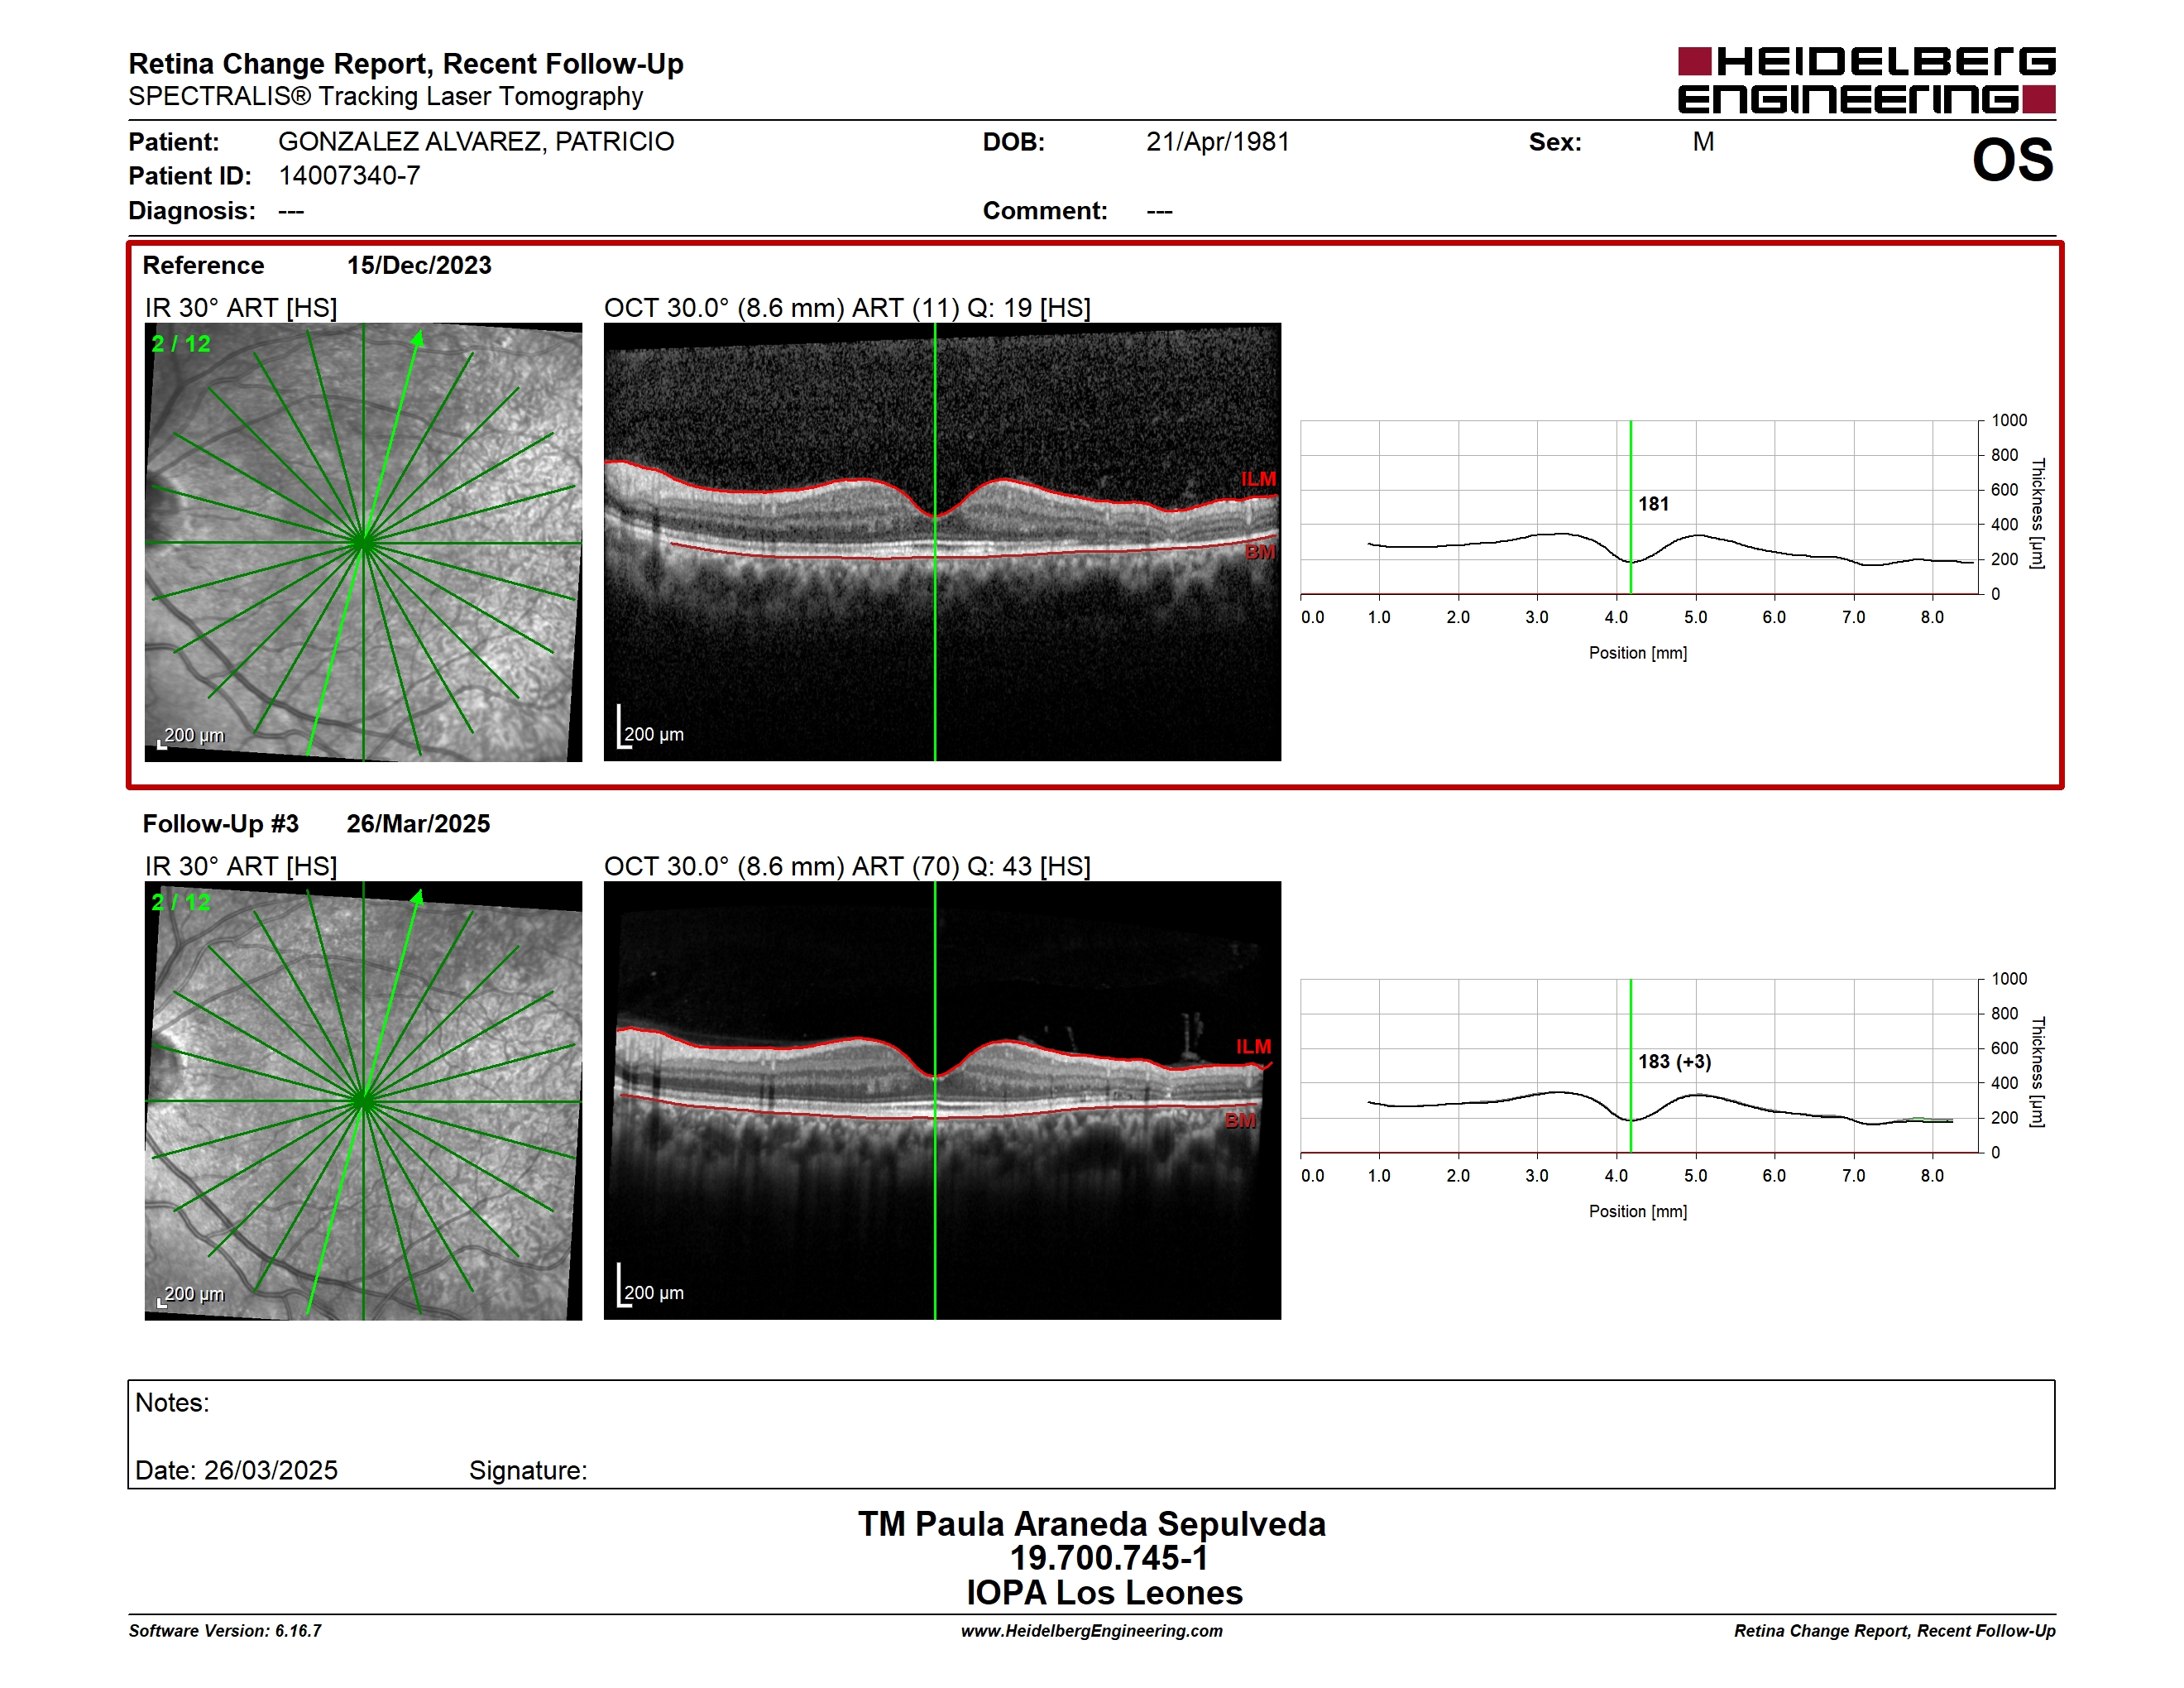Viewport: 2184px width, 1688px height.
Task: Click the 2 / 12 counter on Reference IR image
Action: click(x=181, y=344)
